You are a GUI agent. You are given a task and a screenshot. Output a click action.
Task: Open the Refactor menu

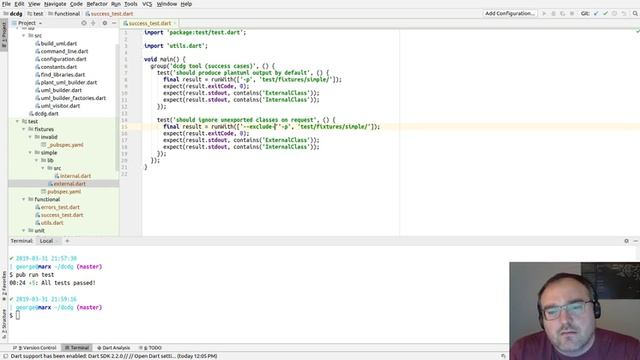[x=97, y=4]
